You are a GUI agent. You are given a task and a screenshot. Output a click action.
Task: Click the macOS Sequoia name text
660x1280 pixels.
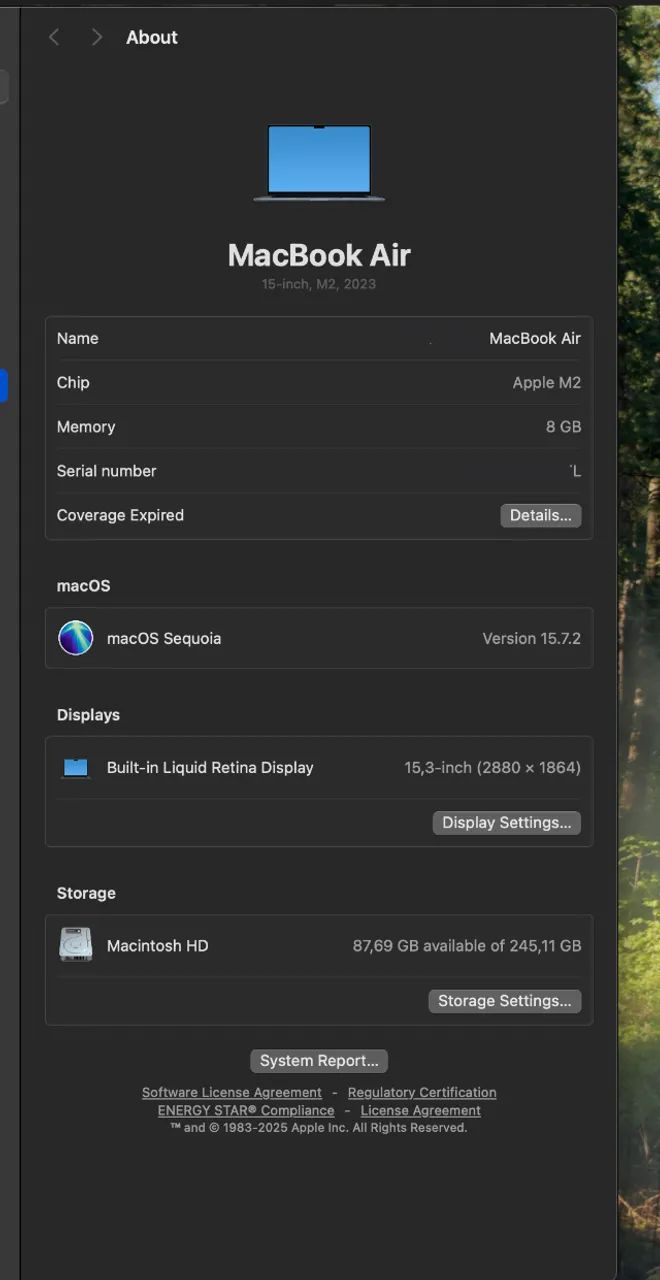coord(164,638)
